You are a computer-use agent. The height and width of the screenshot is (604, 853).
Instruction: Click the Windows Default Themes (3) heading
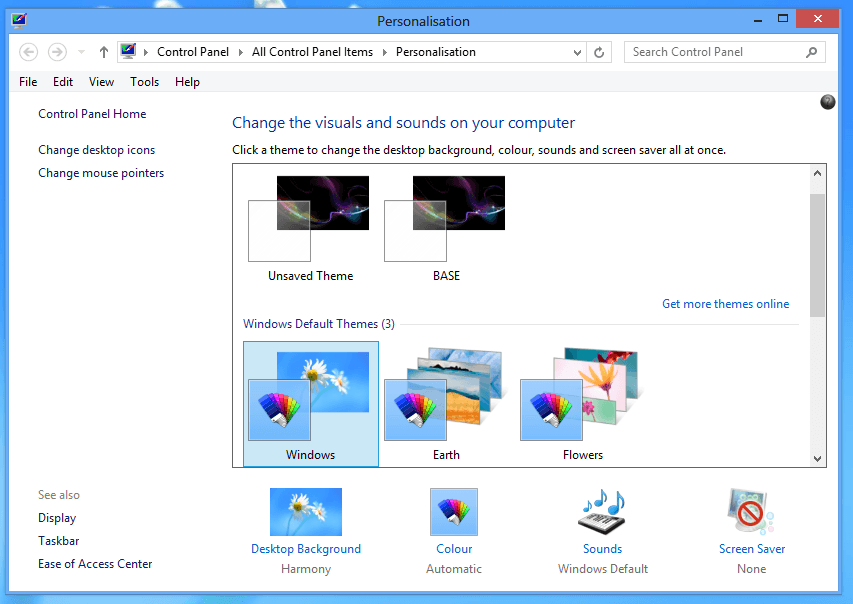point(319,324)
